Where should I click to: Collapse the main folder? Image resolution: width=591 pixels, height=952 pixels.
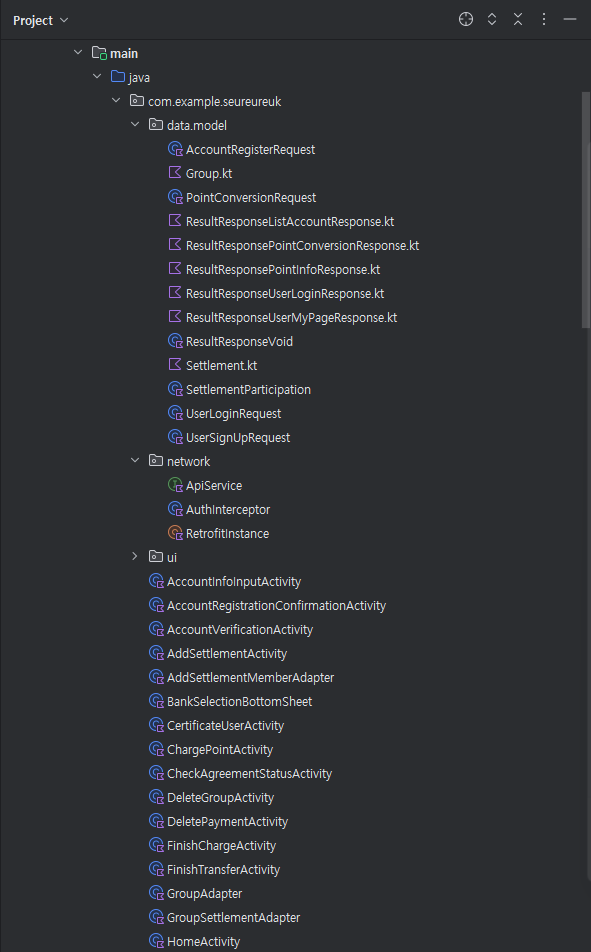click(78, 53)
